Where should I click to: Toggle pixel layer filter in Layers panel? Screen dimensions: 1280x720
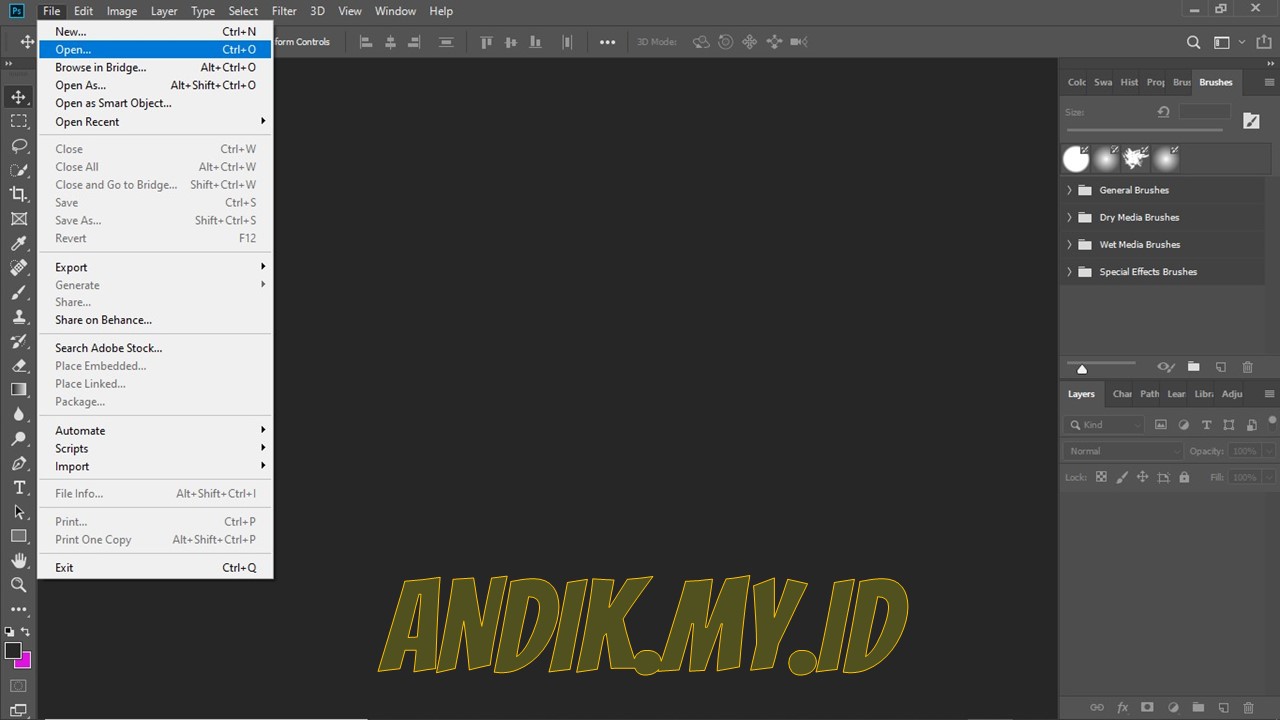click(1161, 425)
